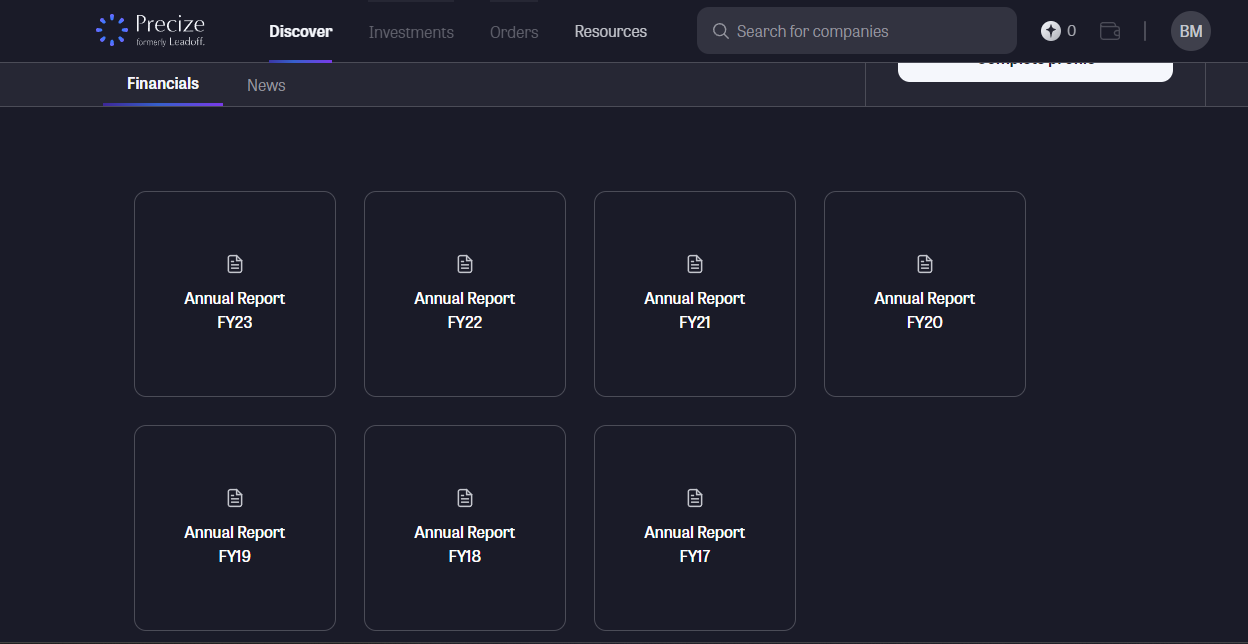This screenshot has width=1248, height=644.
Task: Open Annual Report FY20 card
Action: (x=925, y=310)
